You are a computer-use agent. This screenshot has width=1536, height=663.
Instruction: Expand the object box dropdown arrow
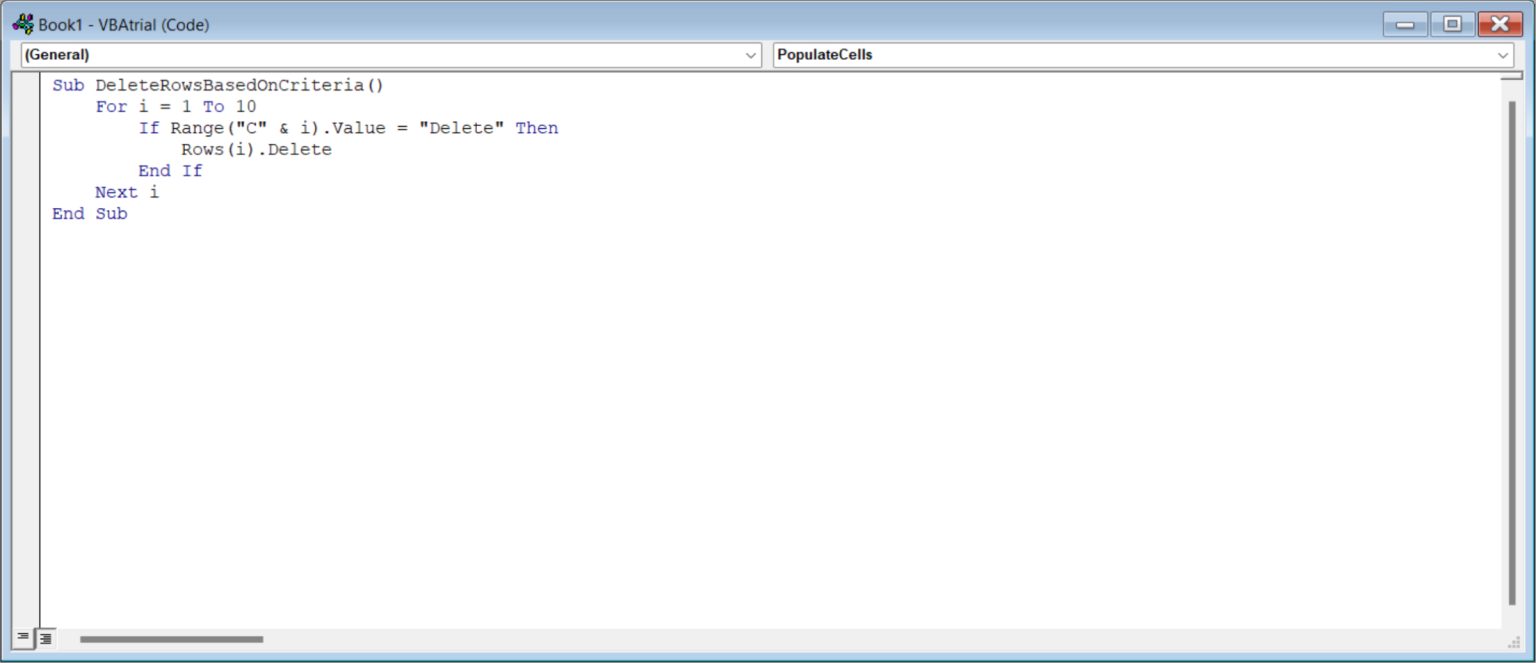pos(753,55)
